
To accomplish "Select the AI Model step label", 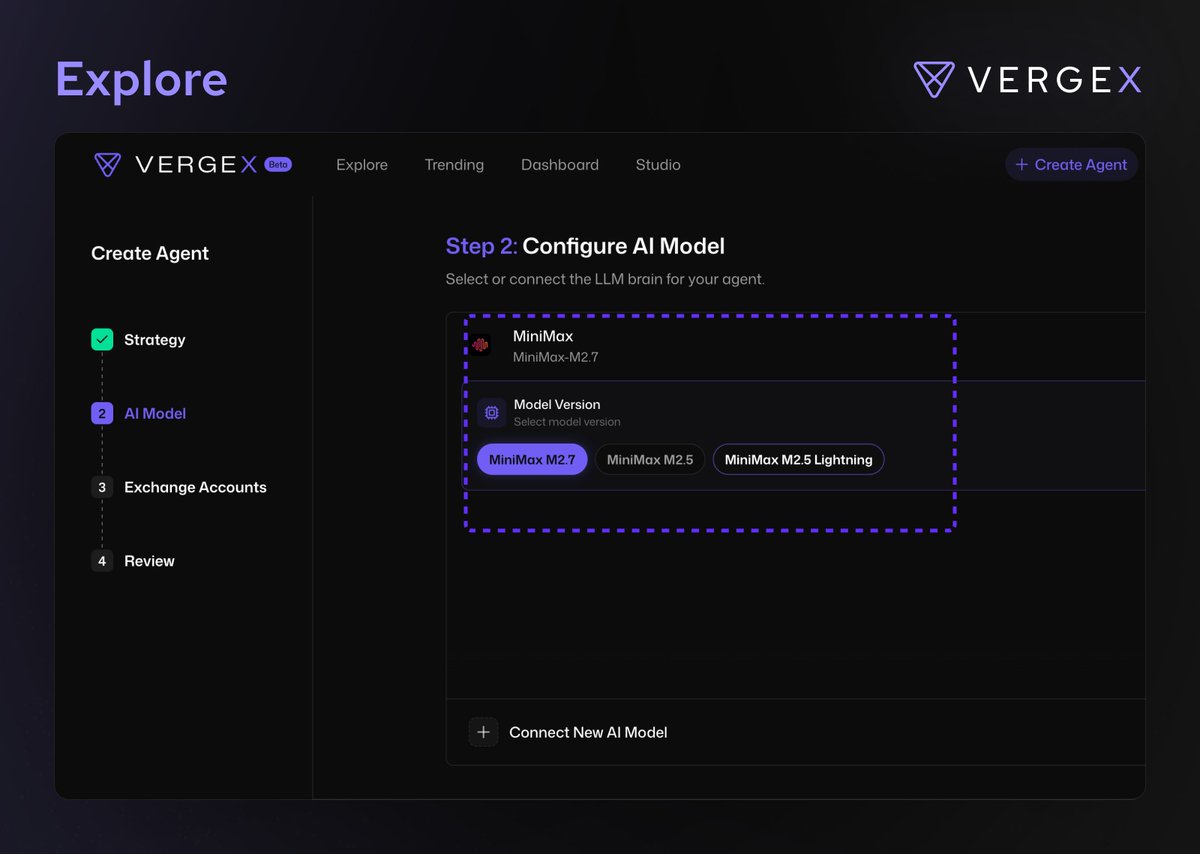I will [155, 414].
